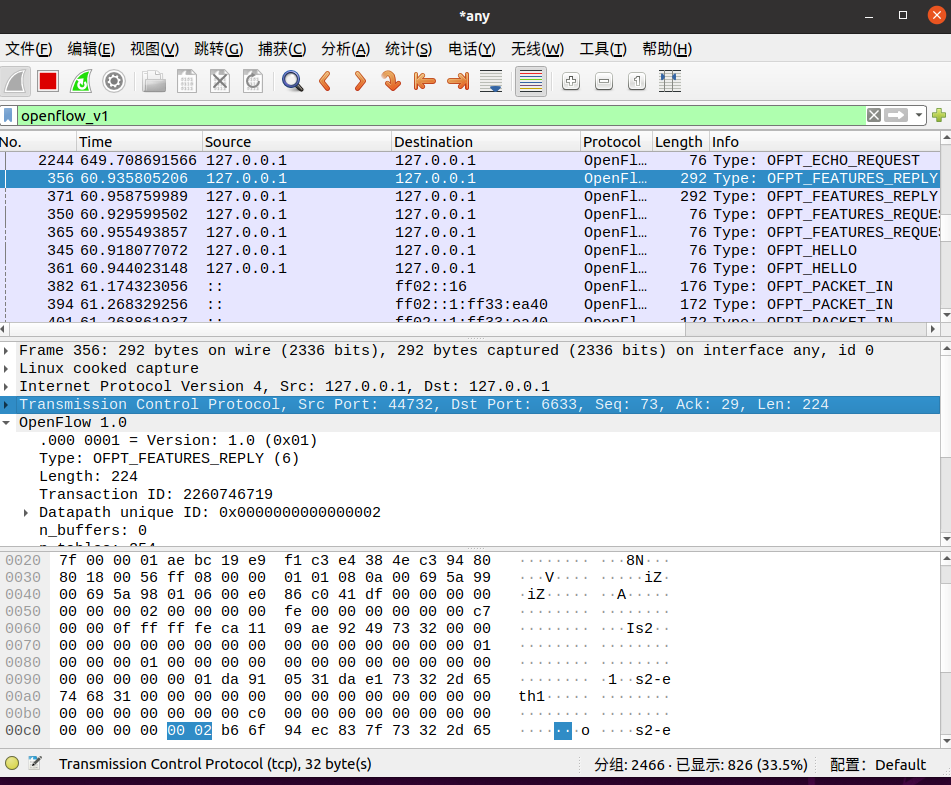This screenshot has width=951, height=785.
Task: Restart the current capture
Action: (81, 81)
